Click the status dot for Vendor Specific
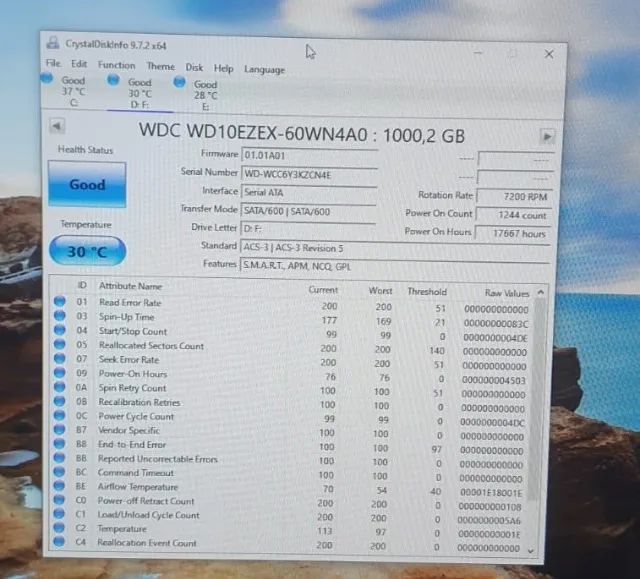640x579 pixels. pos(60,429)
